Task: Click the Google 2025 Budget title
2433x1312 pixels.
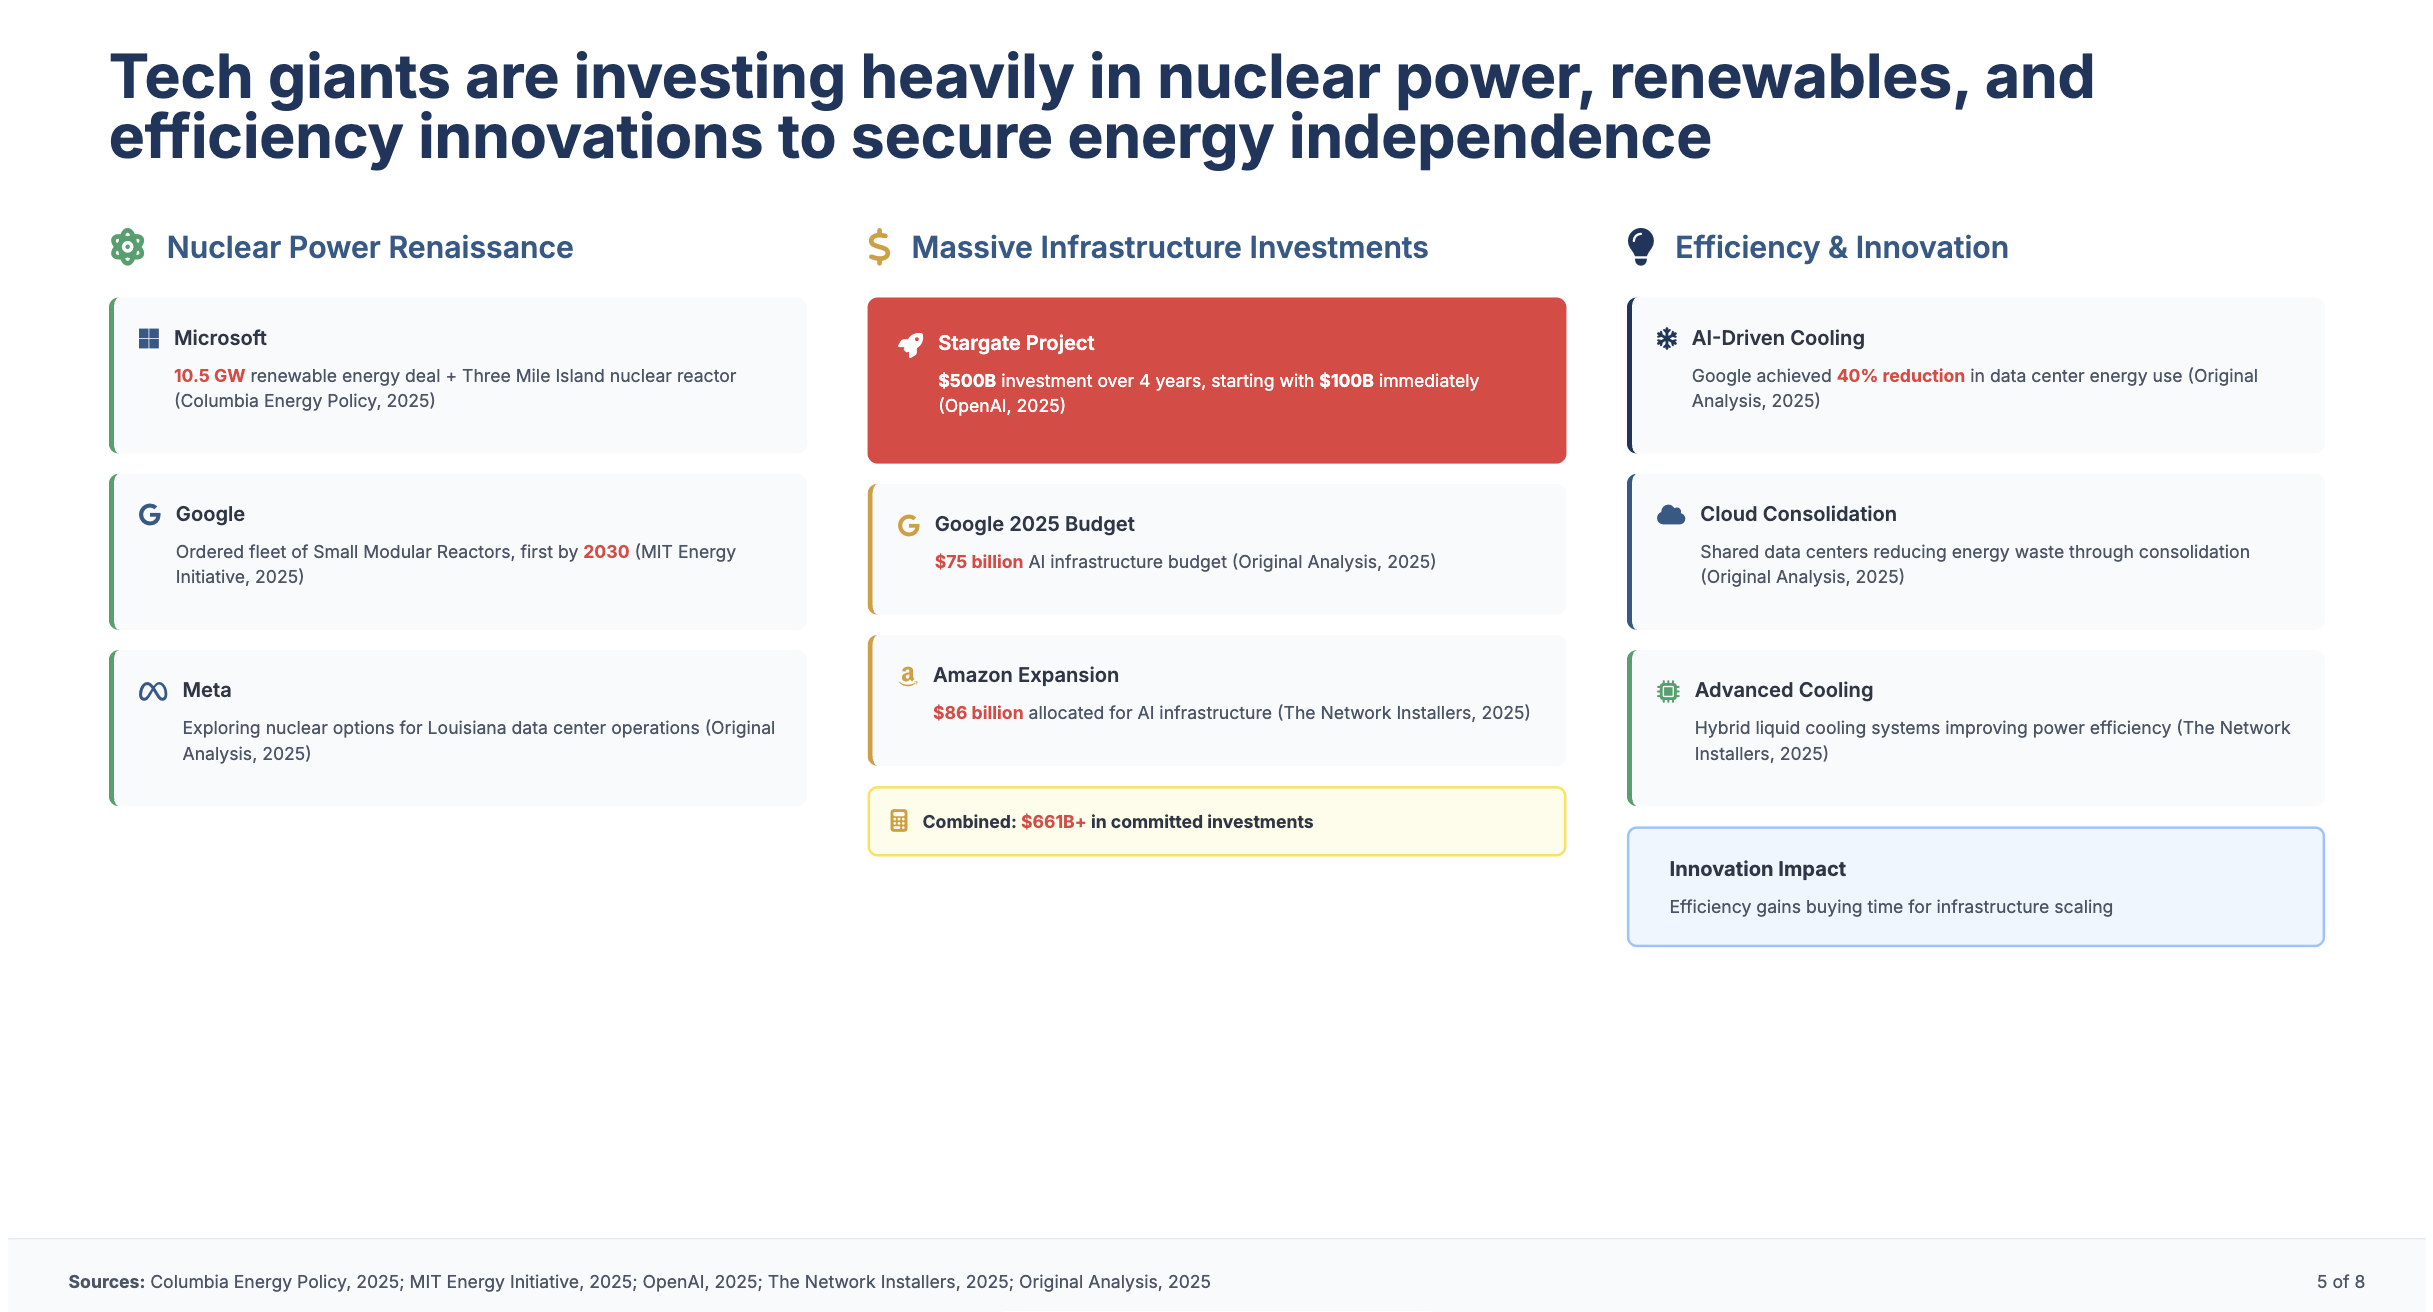Action: pos(1034,524)
